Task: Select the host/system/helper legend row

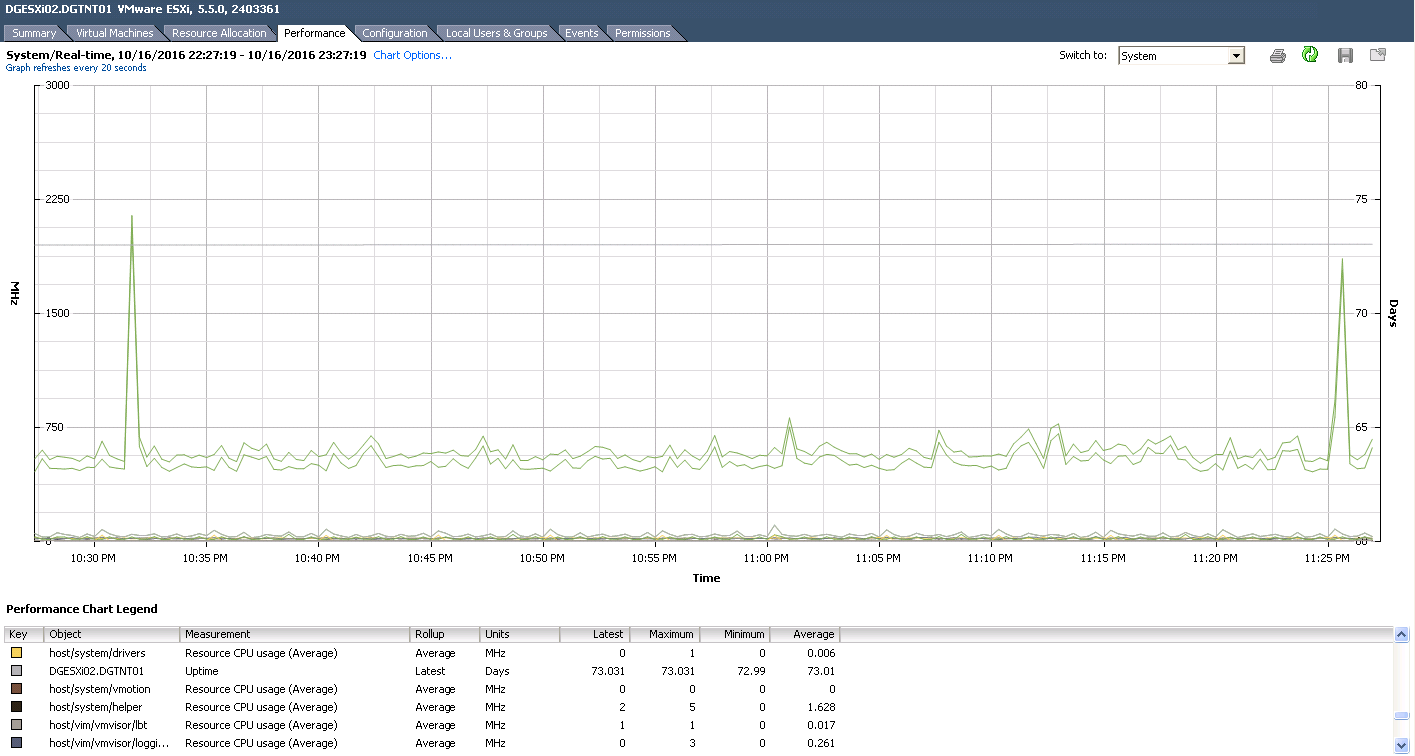Action: tap(422, 707)
